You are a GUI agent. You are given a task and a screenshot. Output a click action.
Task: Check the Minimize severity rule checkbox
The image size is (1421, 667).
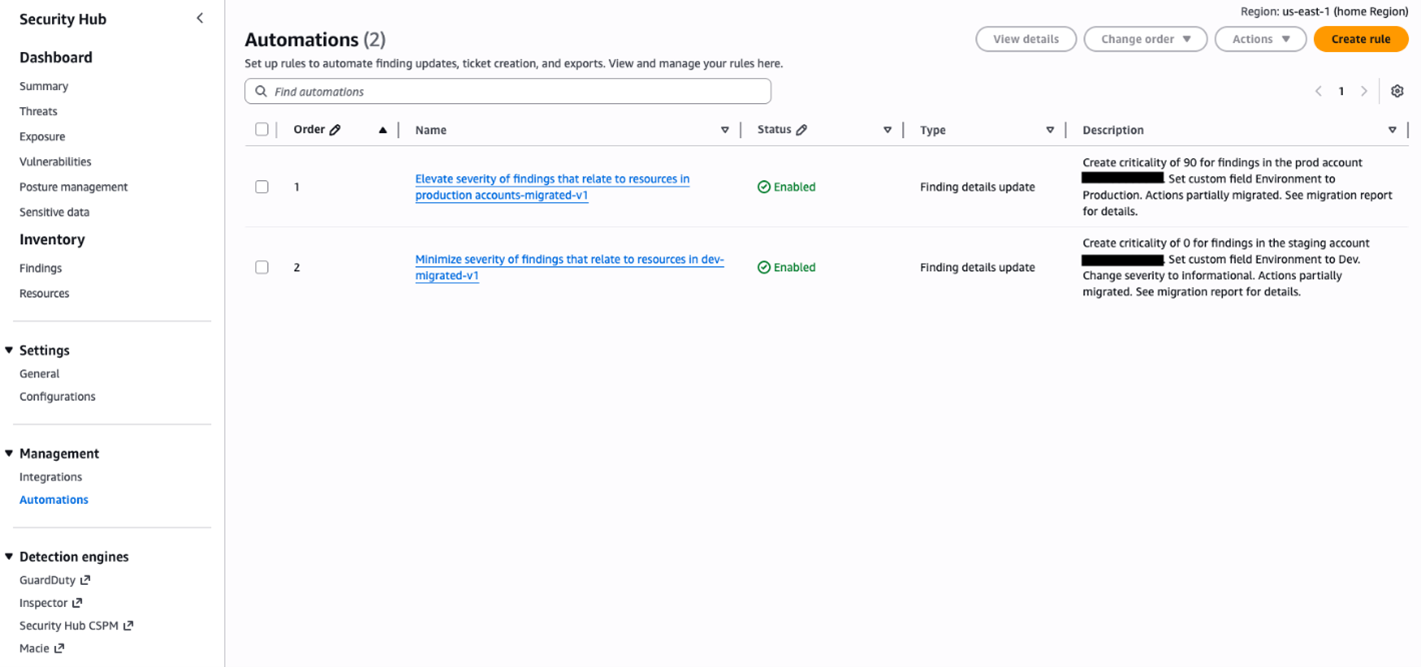262,266
